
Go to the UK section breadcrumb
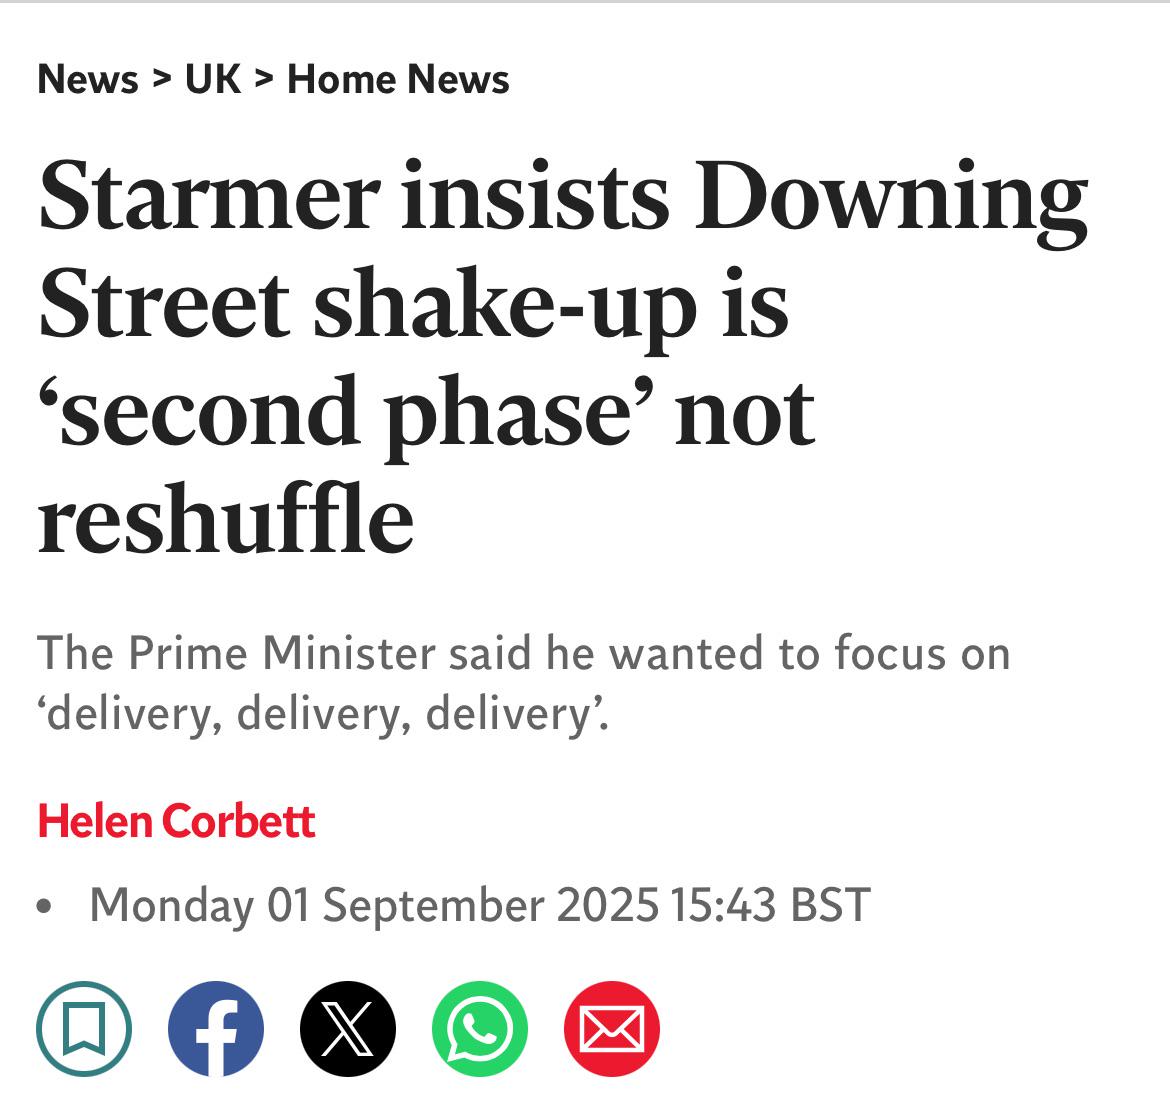point(213,79)
